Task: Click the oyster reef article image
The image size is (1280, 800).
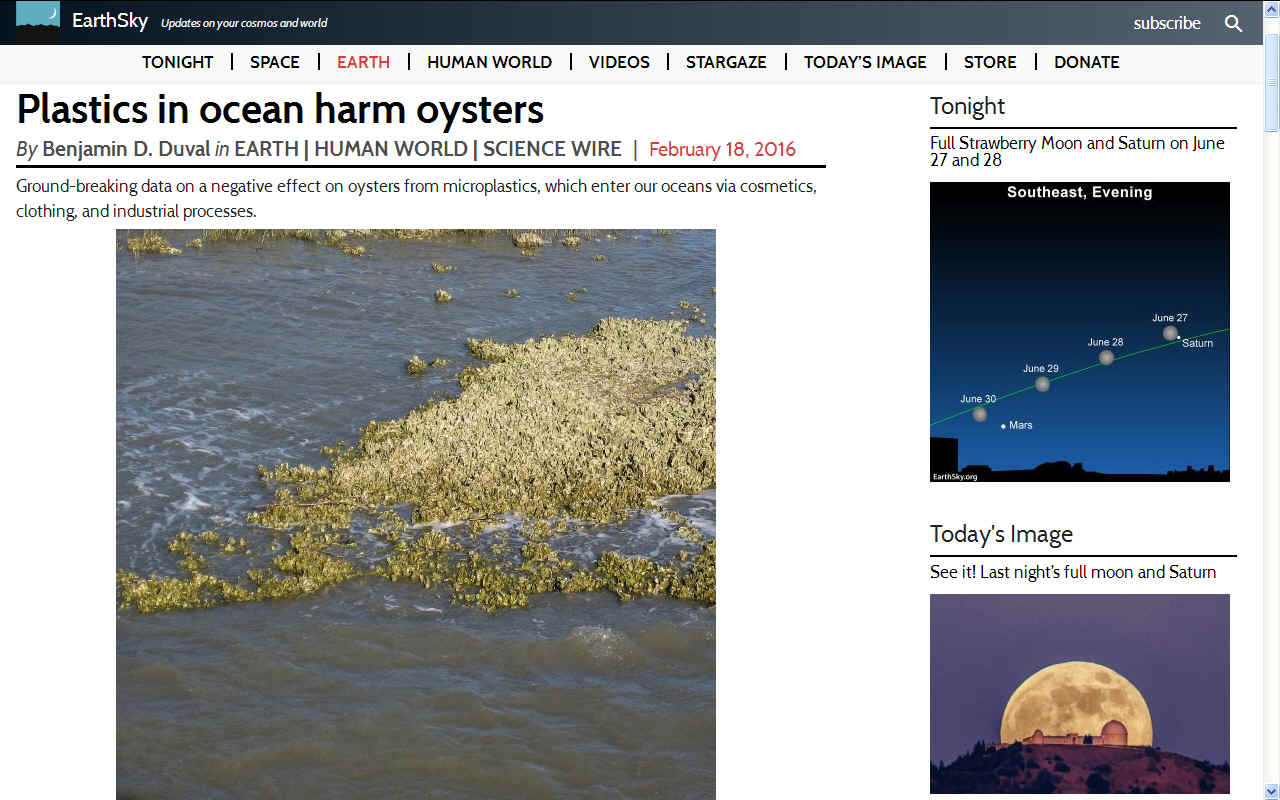Action: (416, 514)
